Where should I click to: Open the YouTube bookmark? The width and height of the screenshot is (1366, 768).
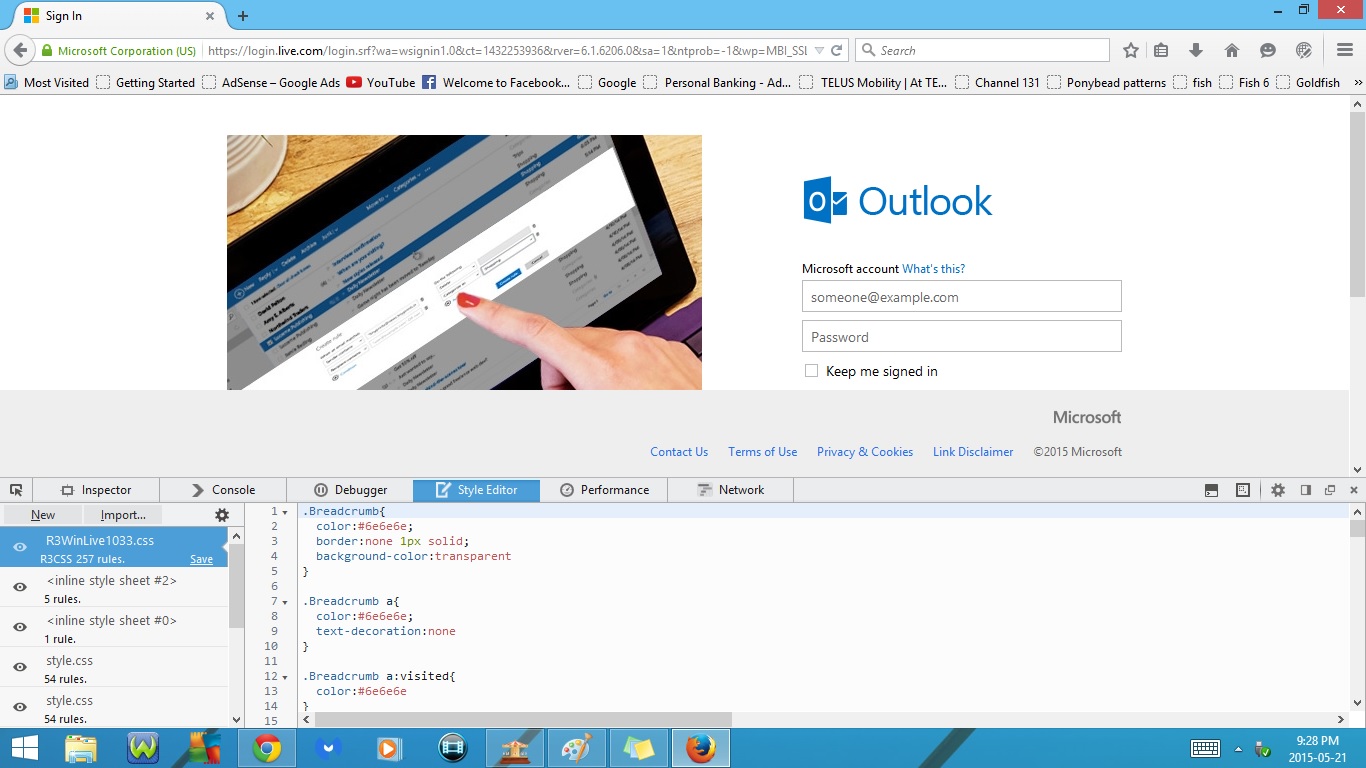381,82
